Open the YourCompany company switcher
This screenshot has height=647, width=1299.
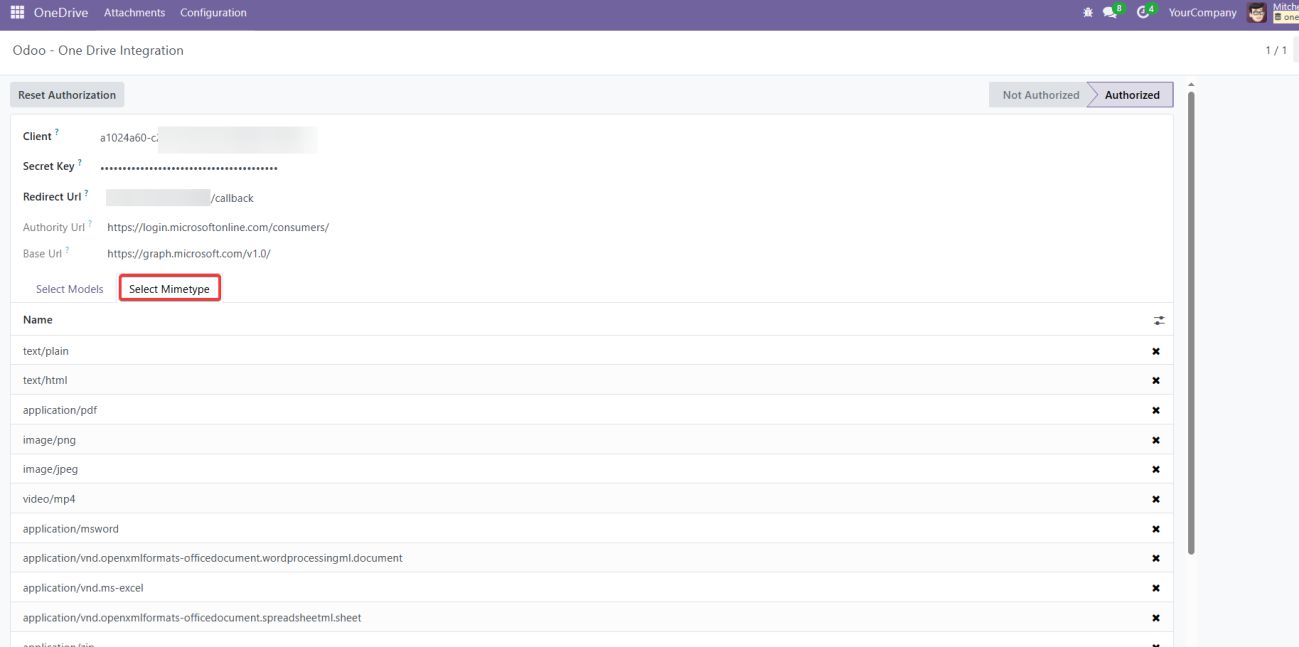coord(1202,13)
